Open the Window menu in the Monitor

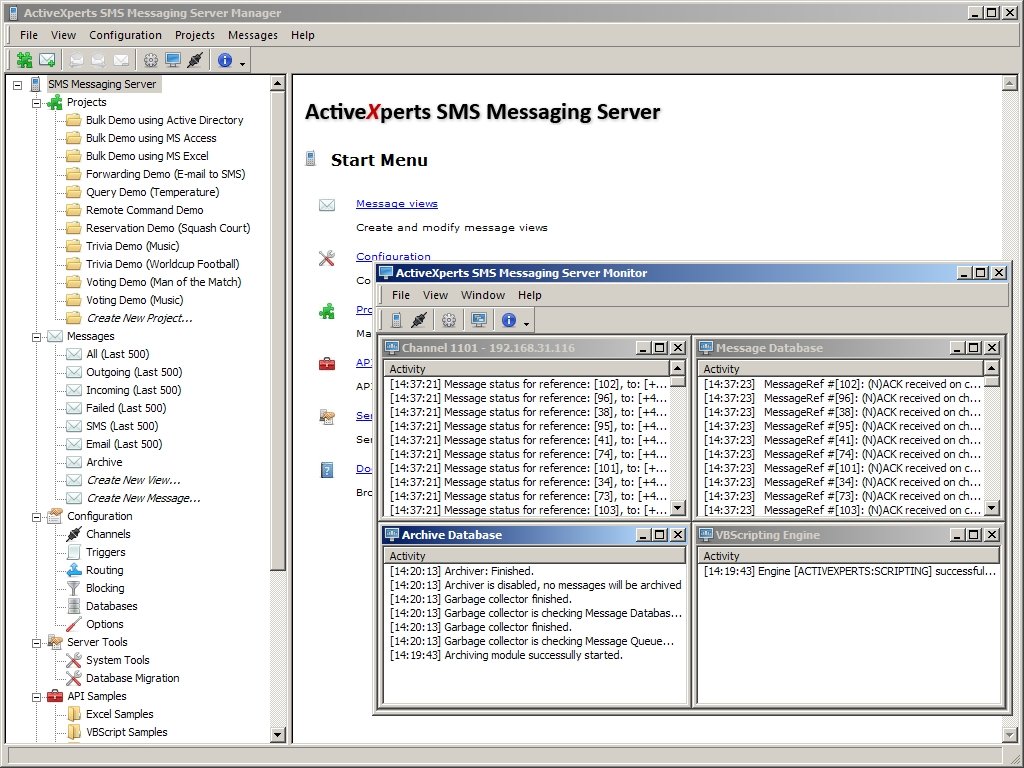click(x=482, y=295)
